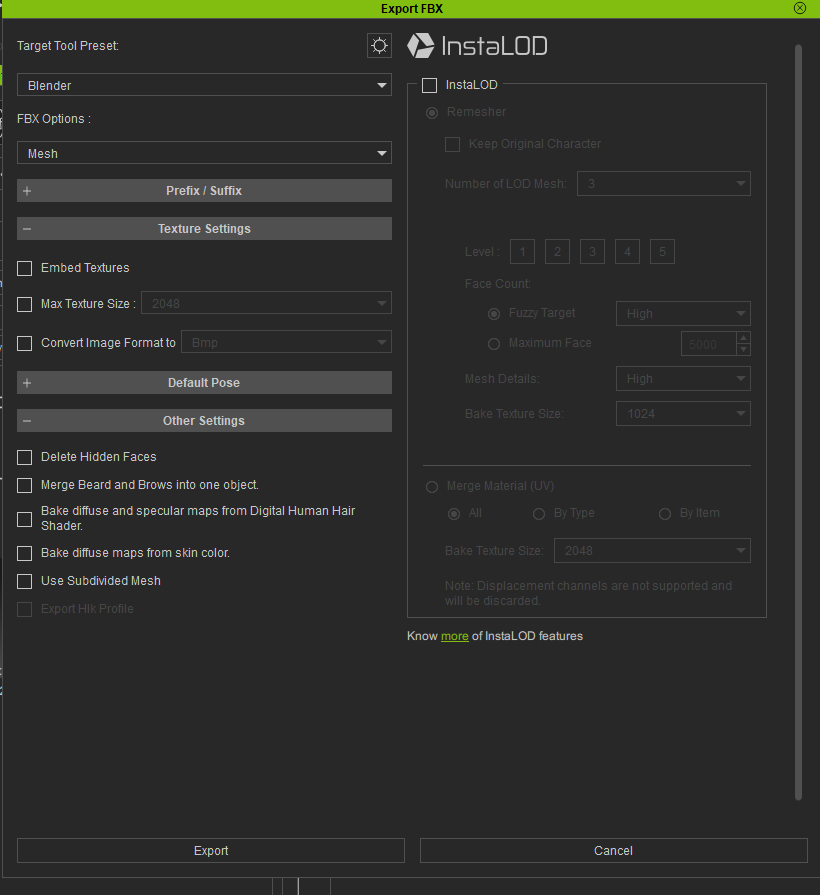Open preset settings with the gear icon
Viewport: 820px width, 895px height.
[379, 46]
